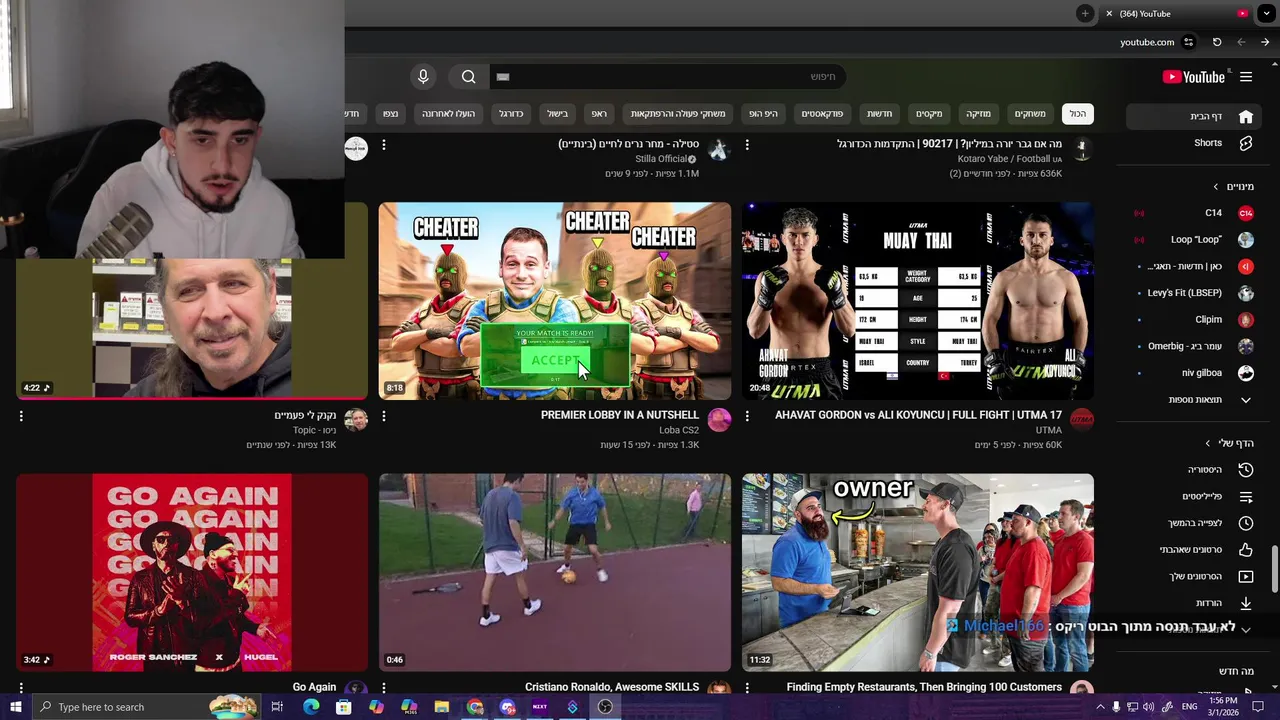Open Watch Later (לצפייה בהמשך)
Screen dimensions: 1280x720
pyautogui.click(x=1194, y=523)
